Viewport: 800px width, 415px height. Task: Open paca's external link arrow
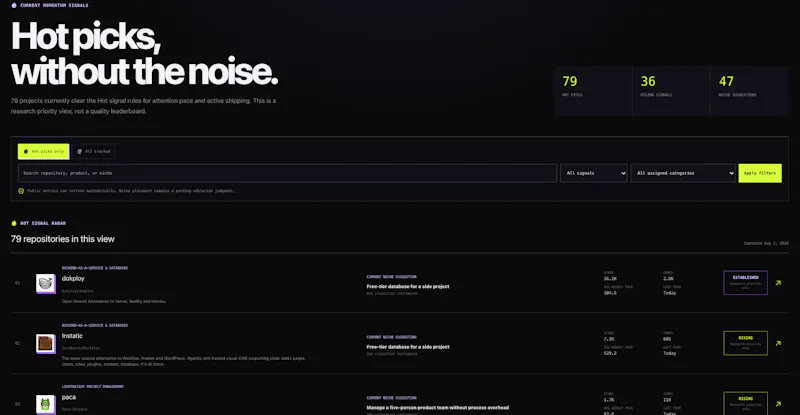point(778,404)
